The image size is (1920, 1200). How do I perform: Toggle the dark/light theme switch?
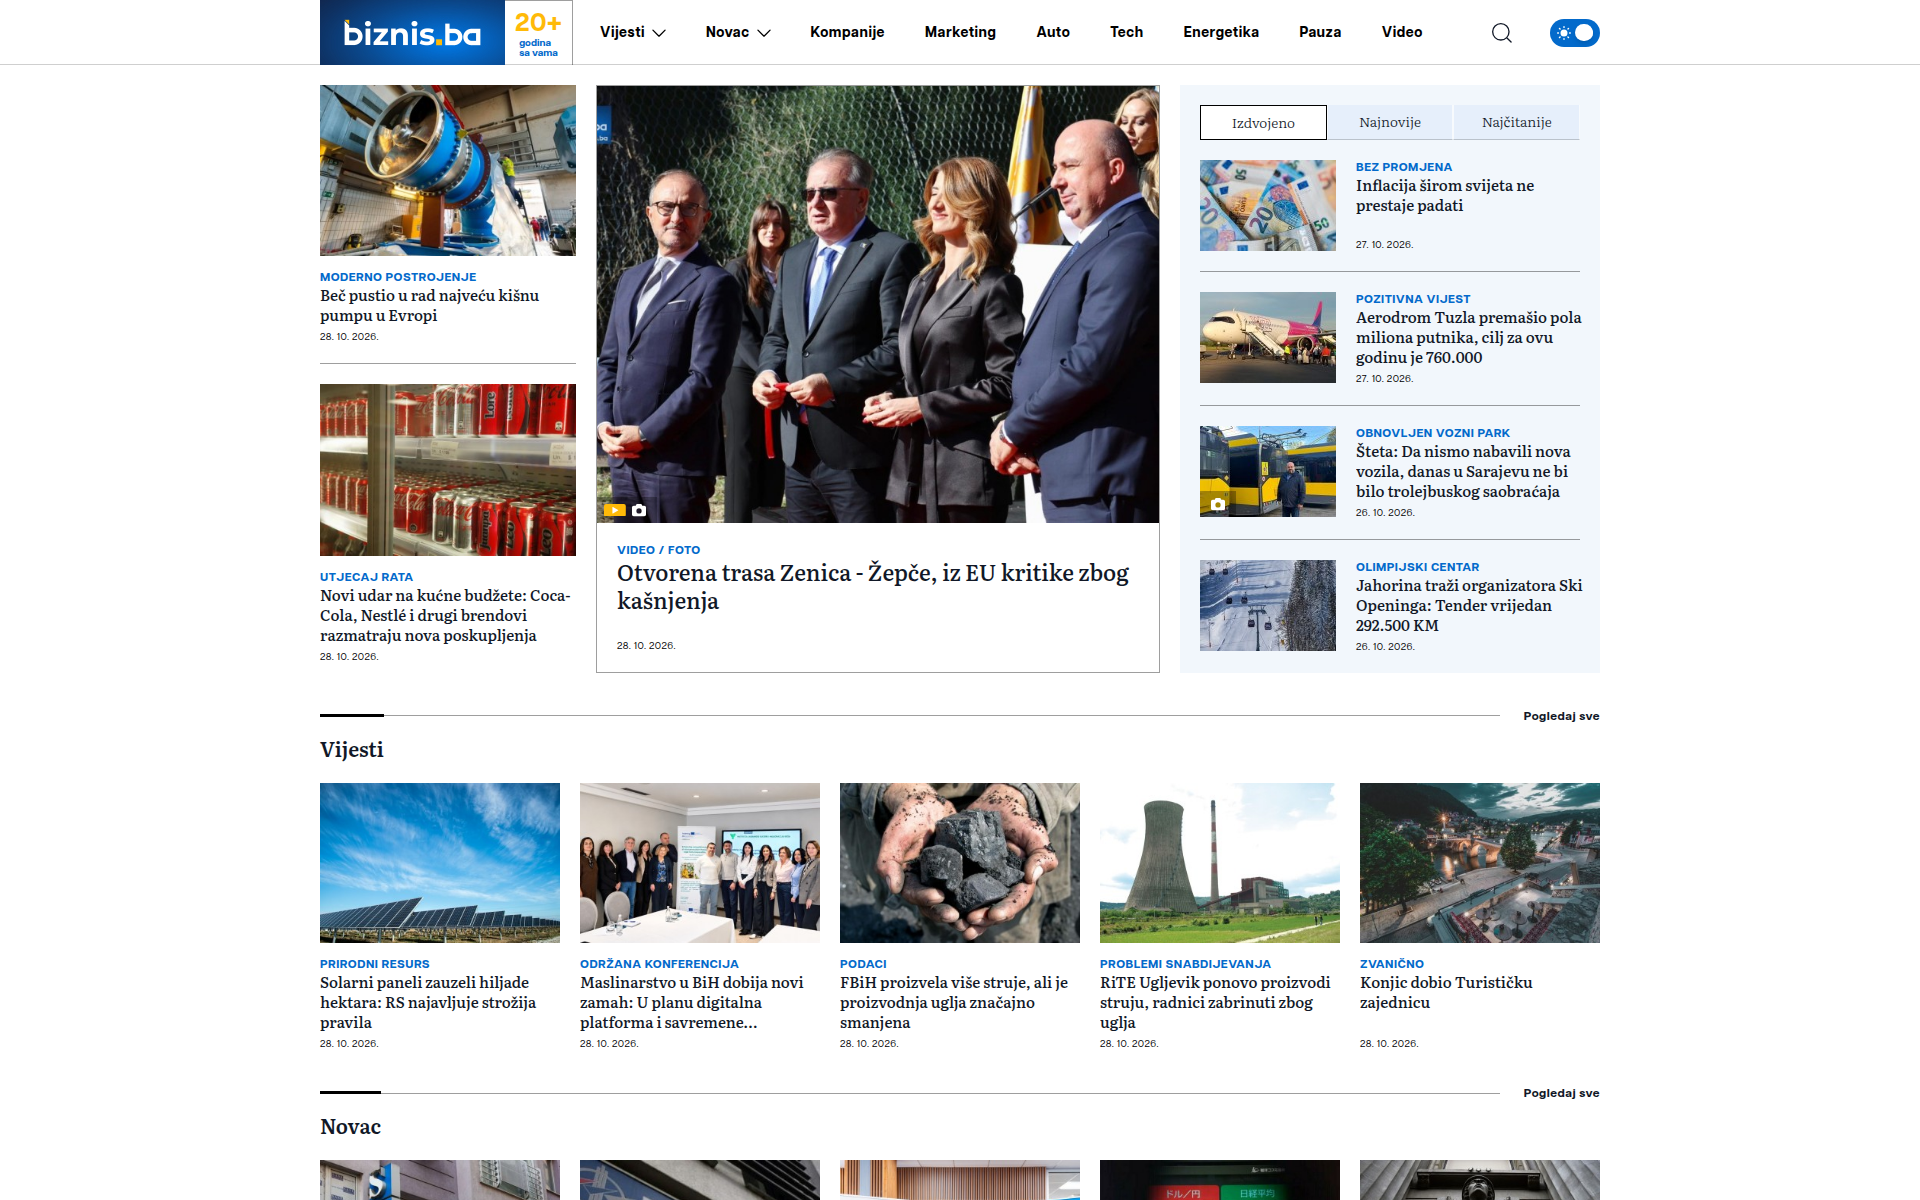pyautogui.click(x=1574, y=33)
